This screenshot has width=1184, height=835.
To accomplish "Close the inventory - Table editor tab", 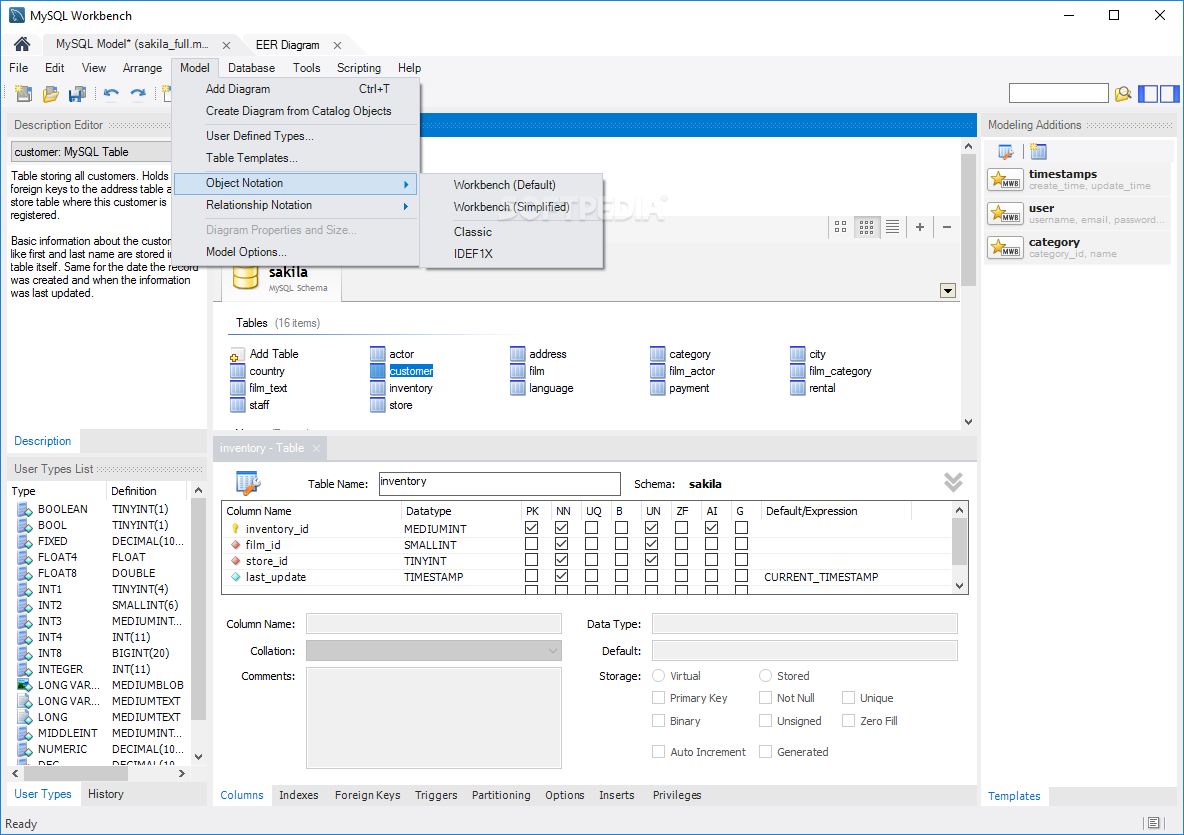I will click(x=316, y=448).
